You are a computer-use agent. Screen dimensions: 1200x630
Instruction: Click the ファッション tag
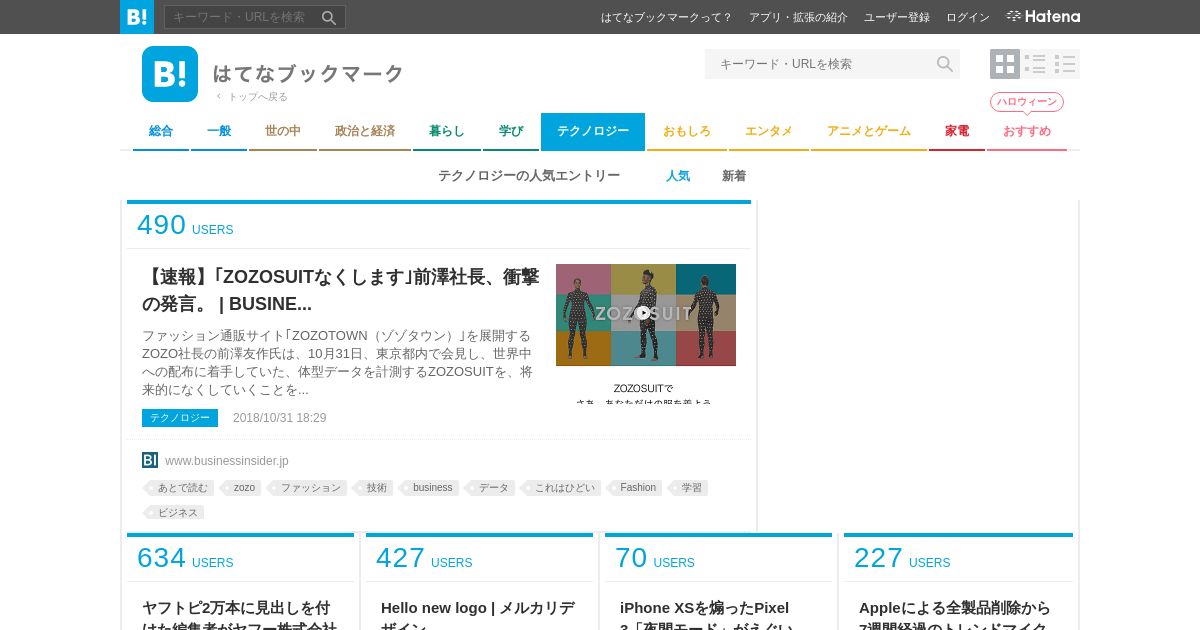(x=307, y=488)
